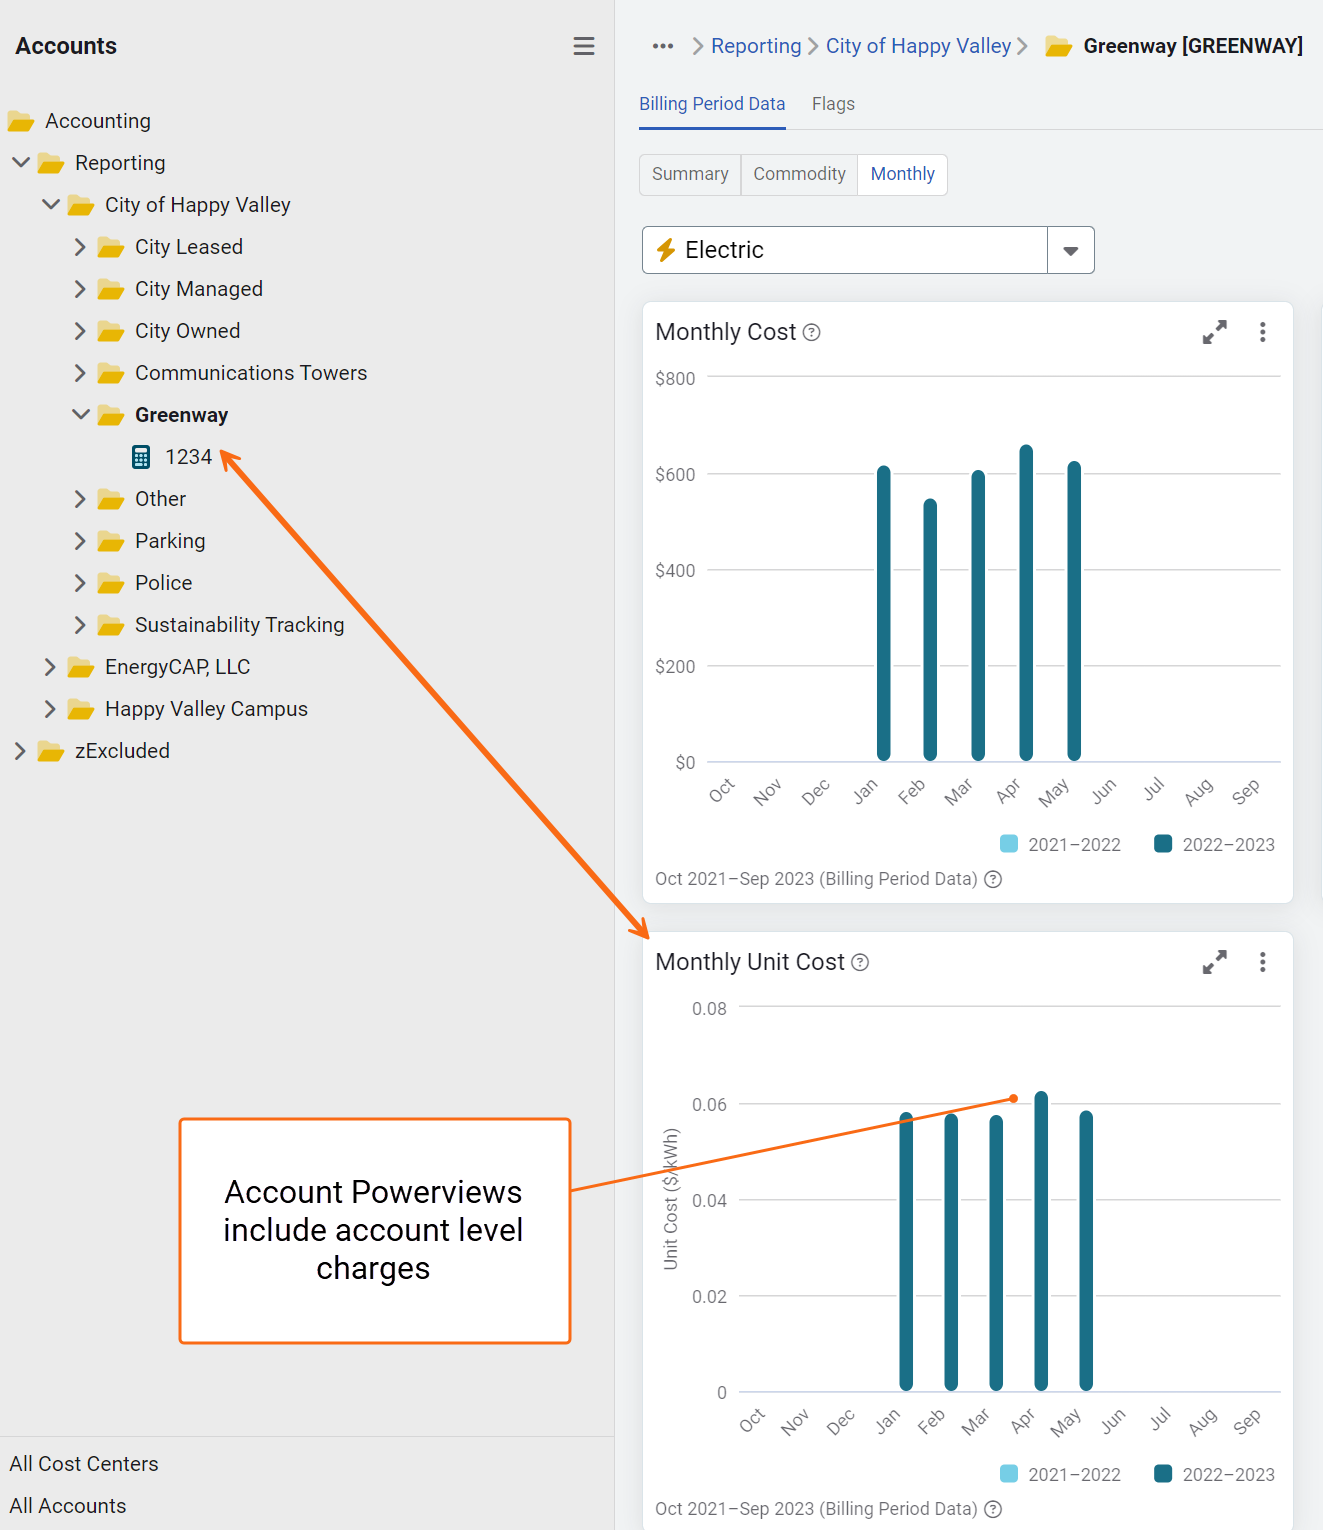Expand the Sustainability Tracking folder
This screenshot has height=1530, width=1323.
(x=80, y=625)
